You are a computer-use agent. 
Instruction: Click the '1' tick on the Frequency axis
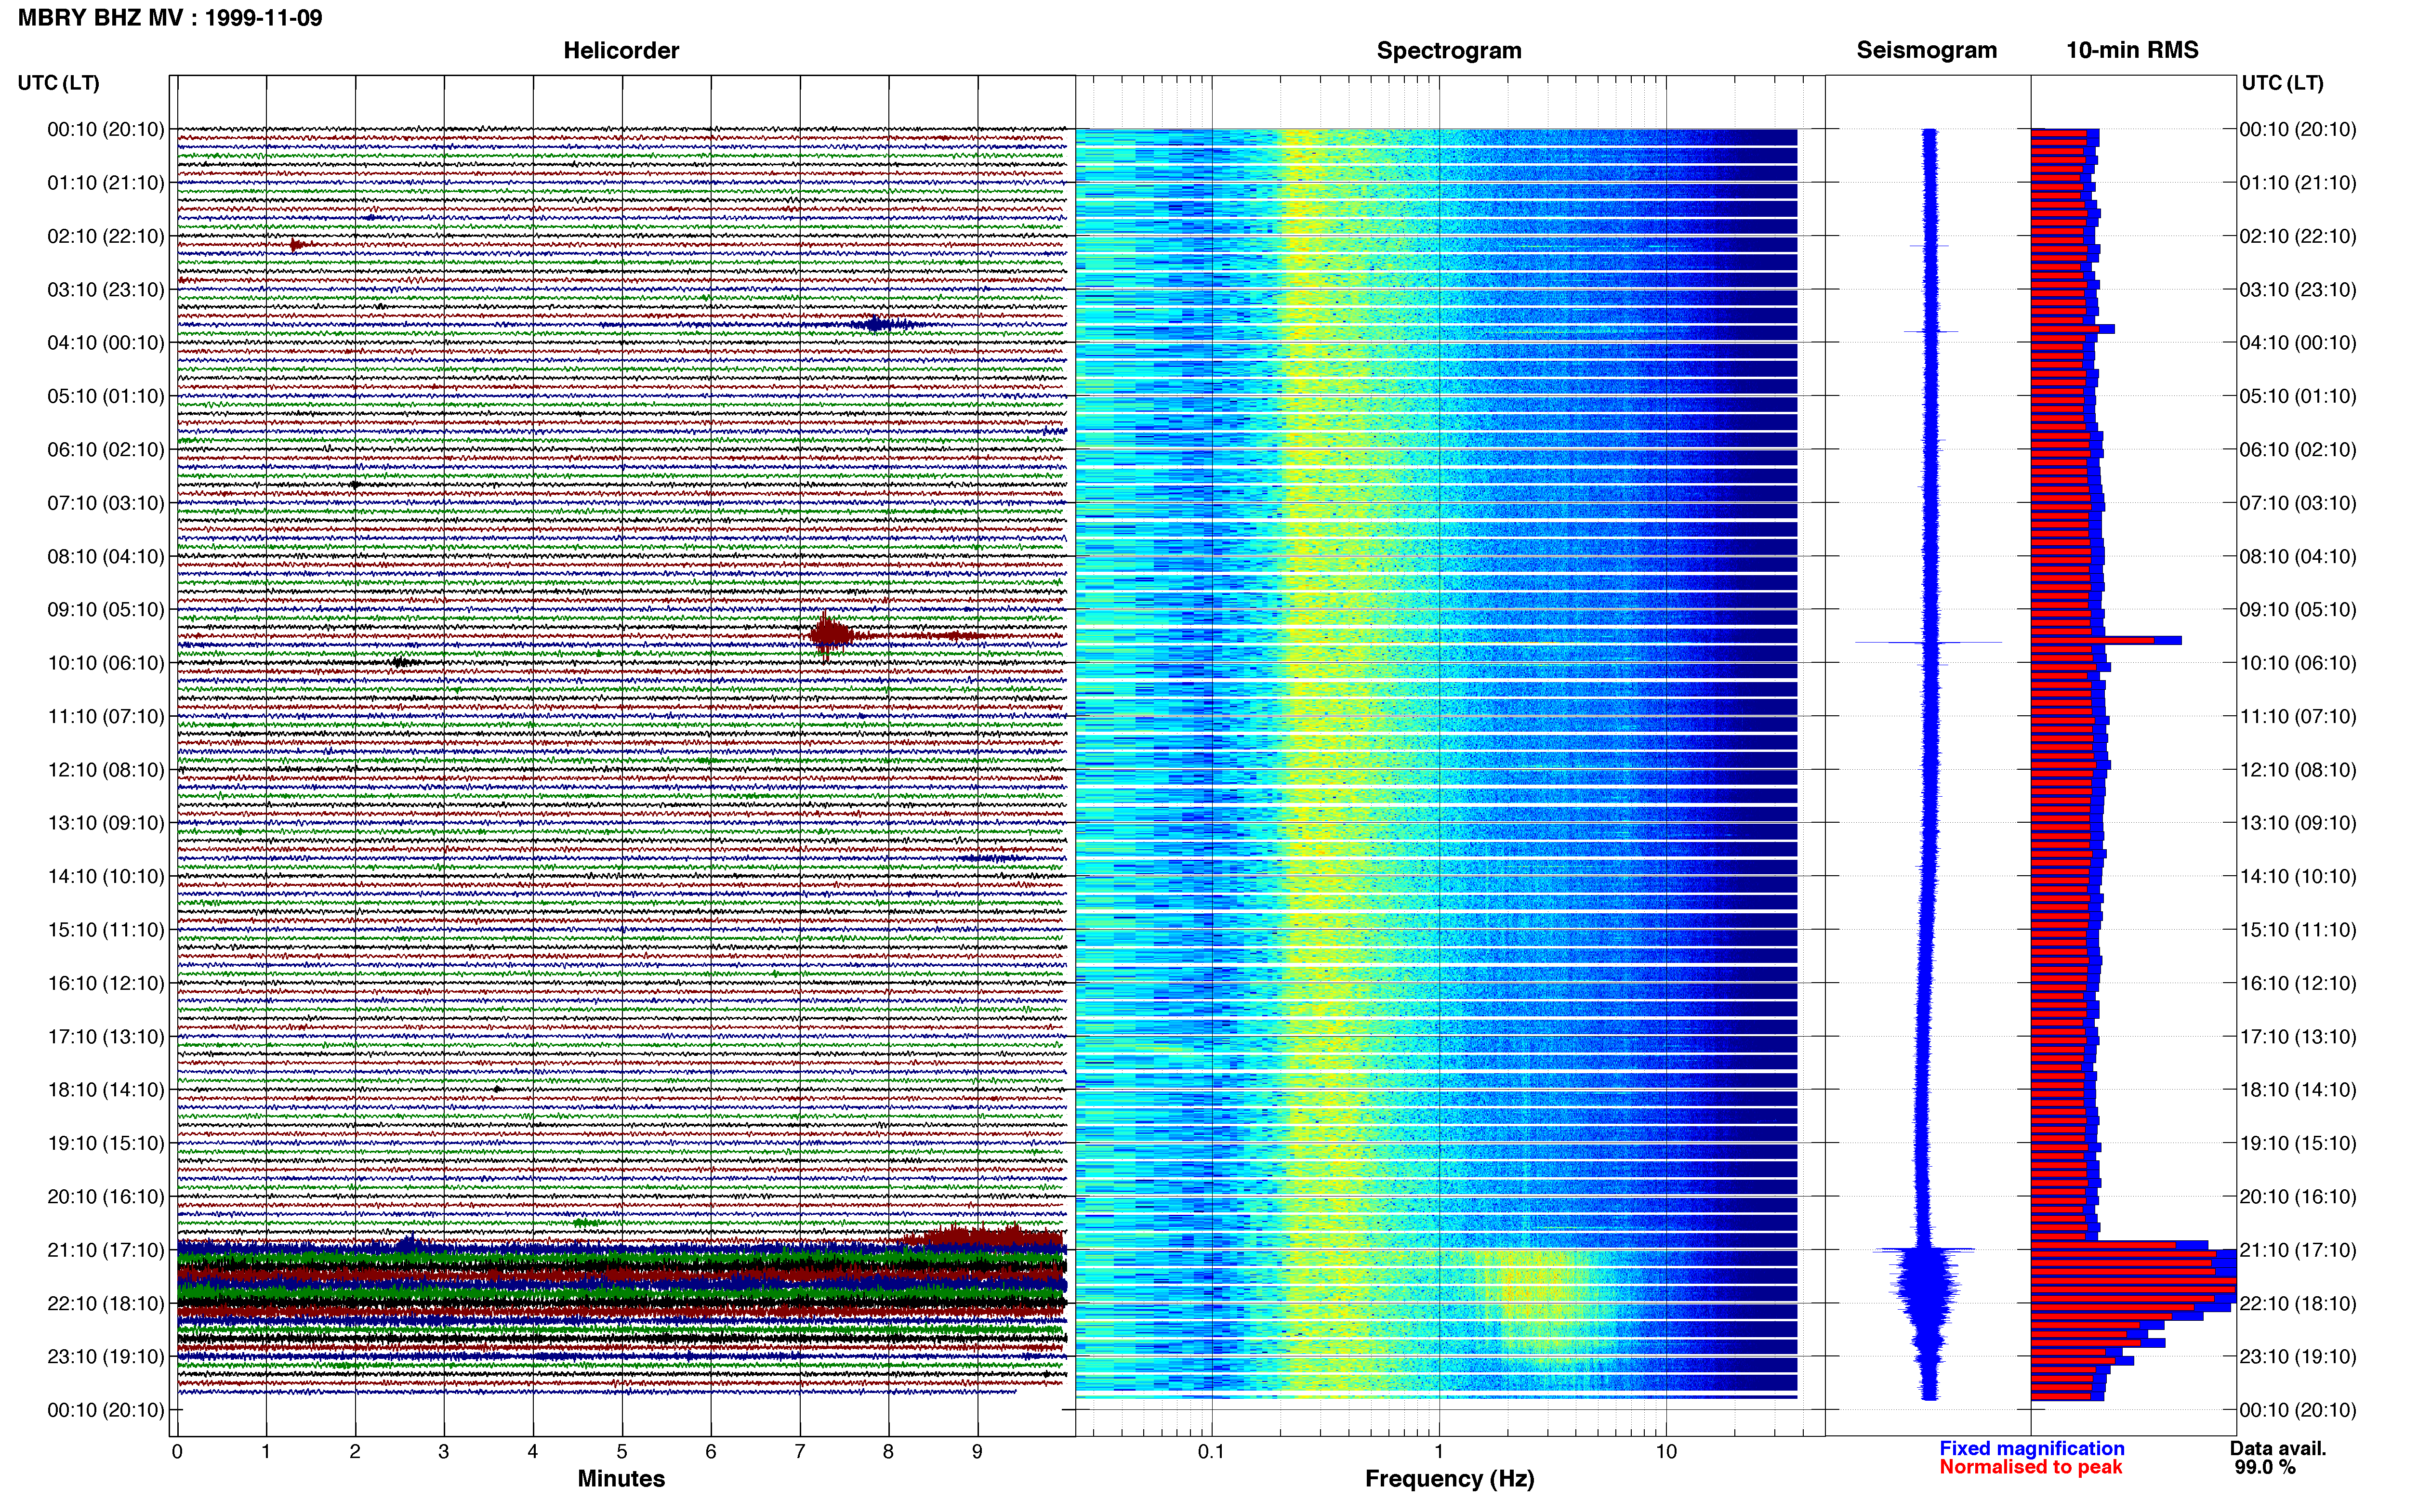click(1439, 1451)
